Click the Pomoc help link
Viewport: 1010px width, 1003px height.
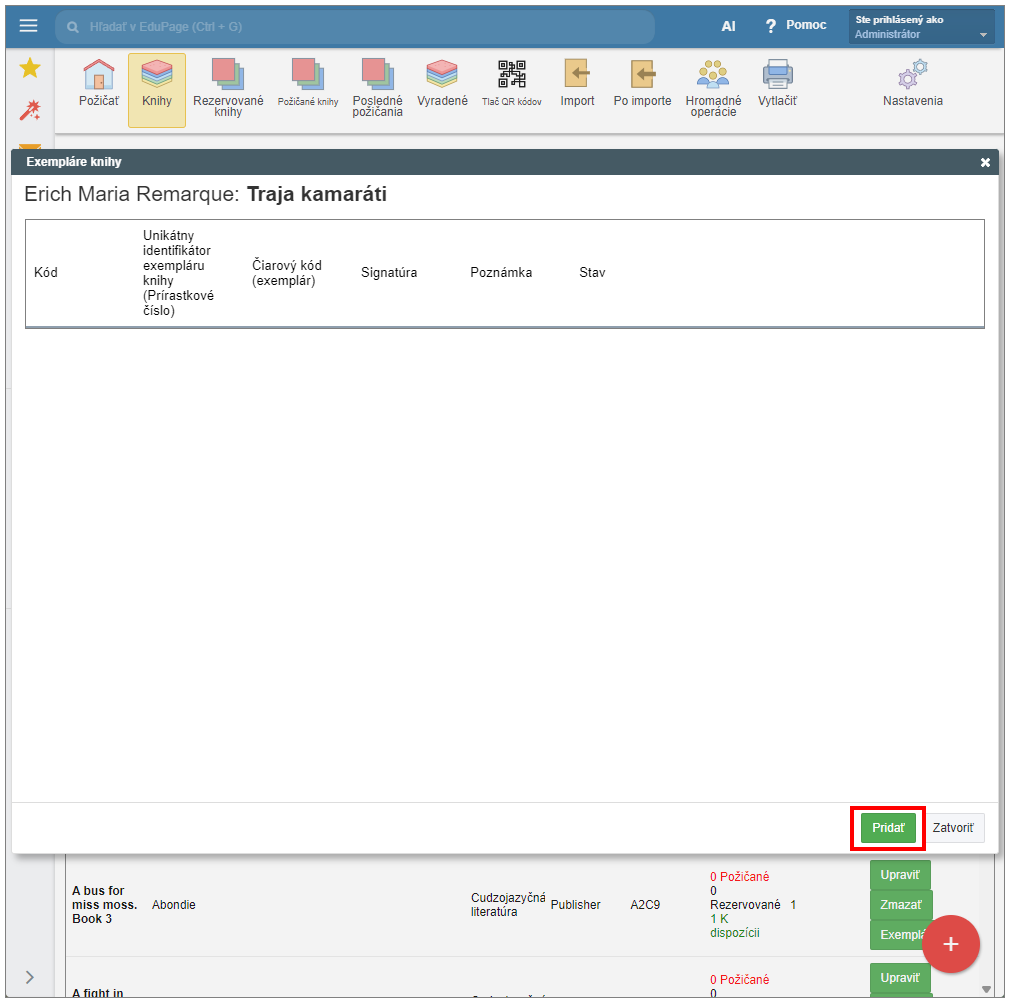(796, 26)
